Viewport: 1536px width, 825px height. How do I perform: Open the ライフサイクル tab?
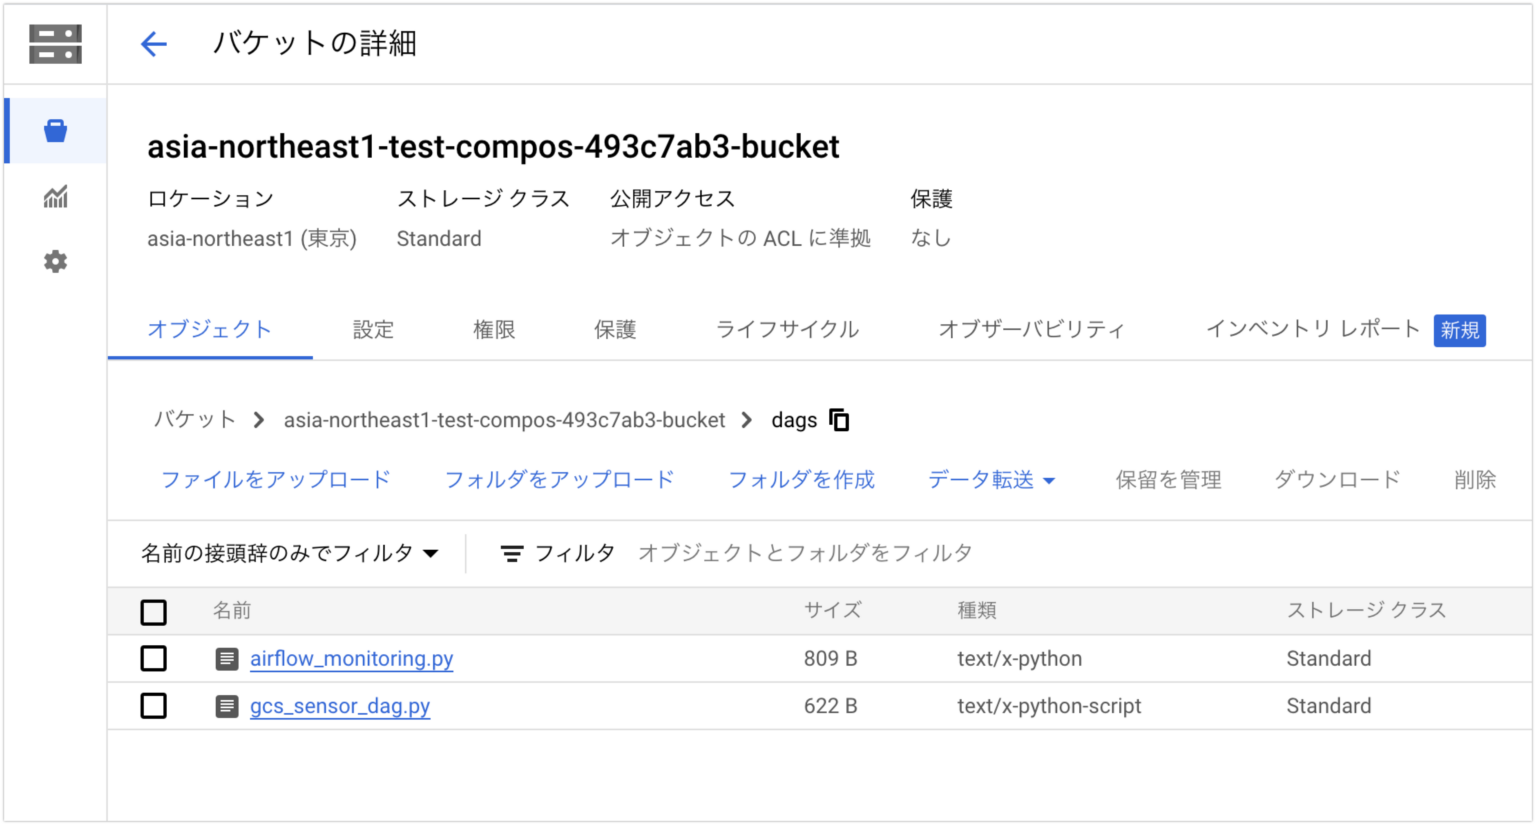tap(786, 329)
